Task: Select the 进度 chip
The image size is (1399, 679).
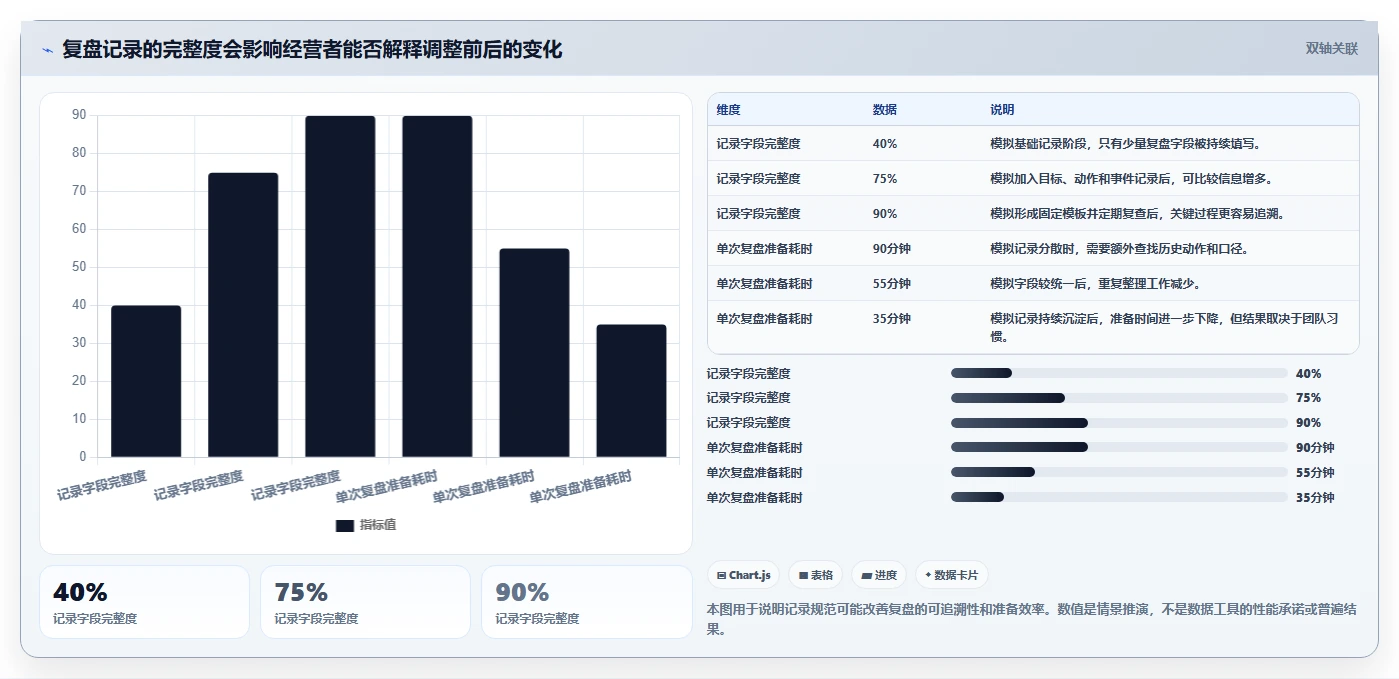Action: (880, 575)
